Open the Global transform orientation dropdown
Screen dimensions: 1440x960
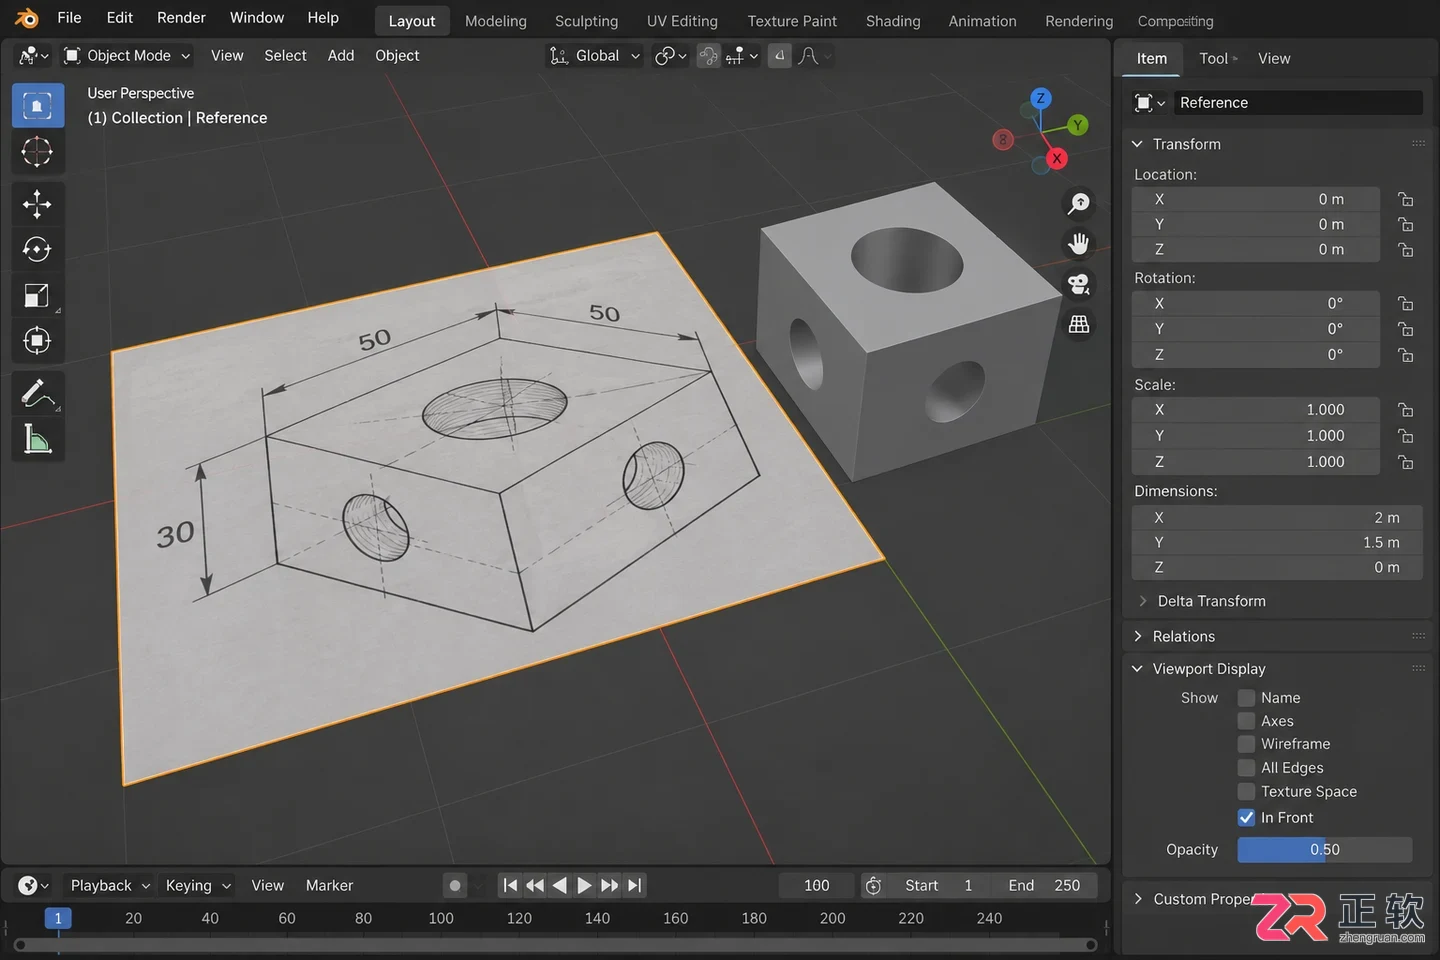(x=595, y=56)
